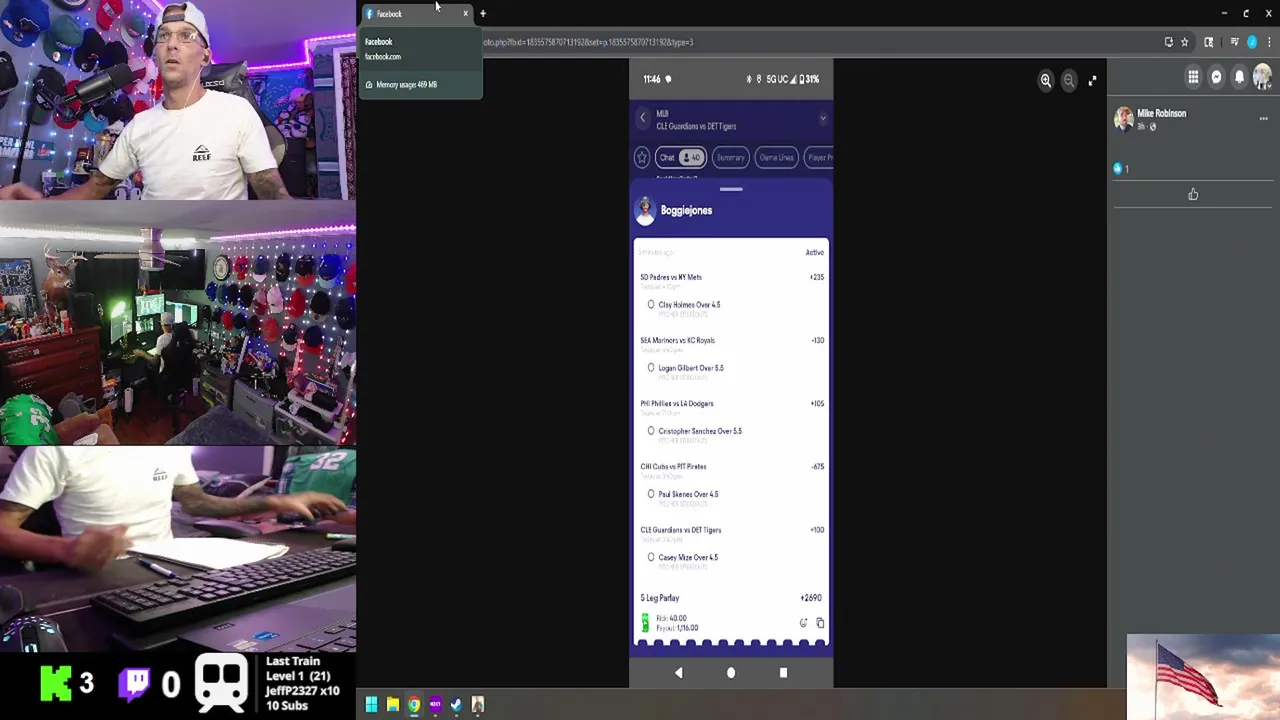
Task: Select the Summary tab
Action: [730, 157]
